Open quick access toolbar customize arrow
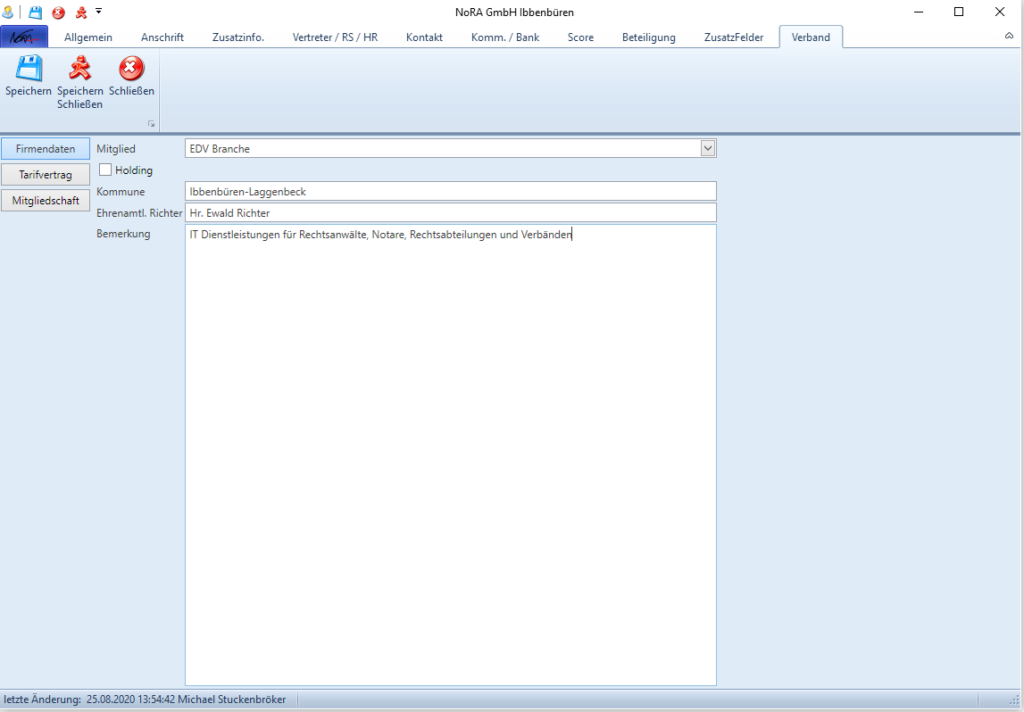1024x712 pixels. (99, 12)
